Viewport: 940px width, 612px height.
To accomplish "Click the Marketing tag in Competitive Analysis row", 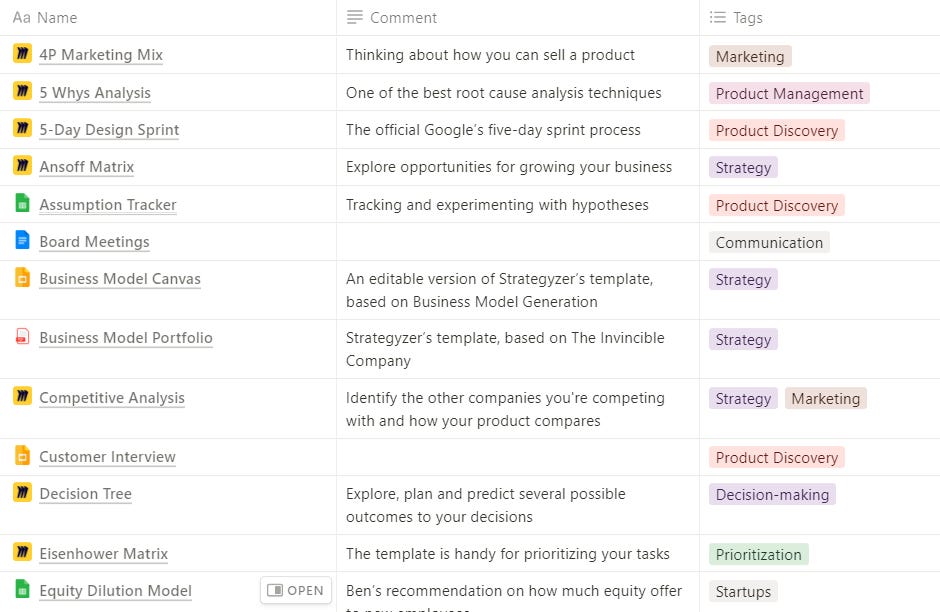I will [825, 399].
